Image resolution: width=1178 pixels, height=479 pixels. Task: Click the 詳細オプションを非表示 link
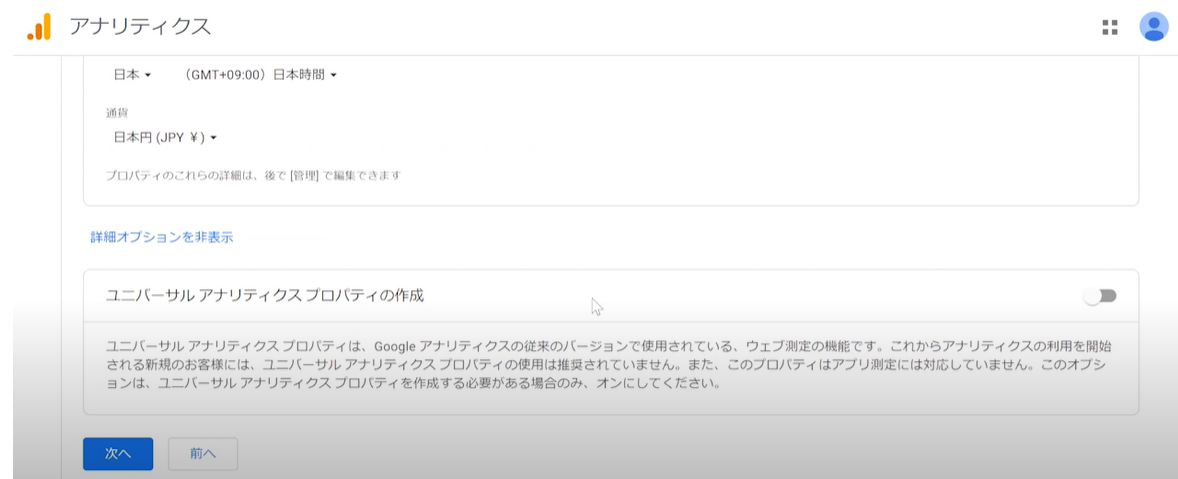(x=162, y=237)
